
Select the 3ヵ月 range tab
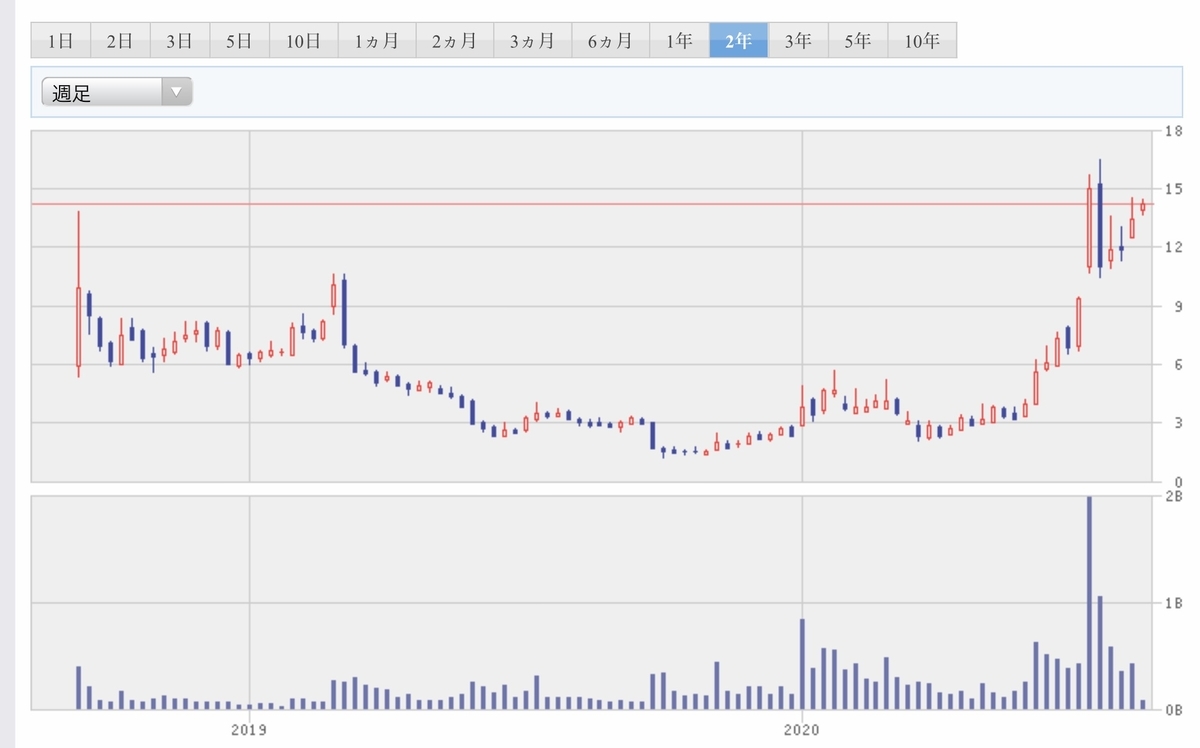[532, 41]
